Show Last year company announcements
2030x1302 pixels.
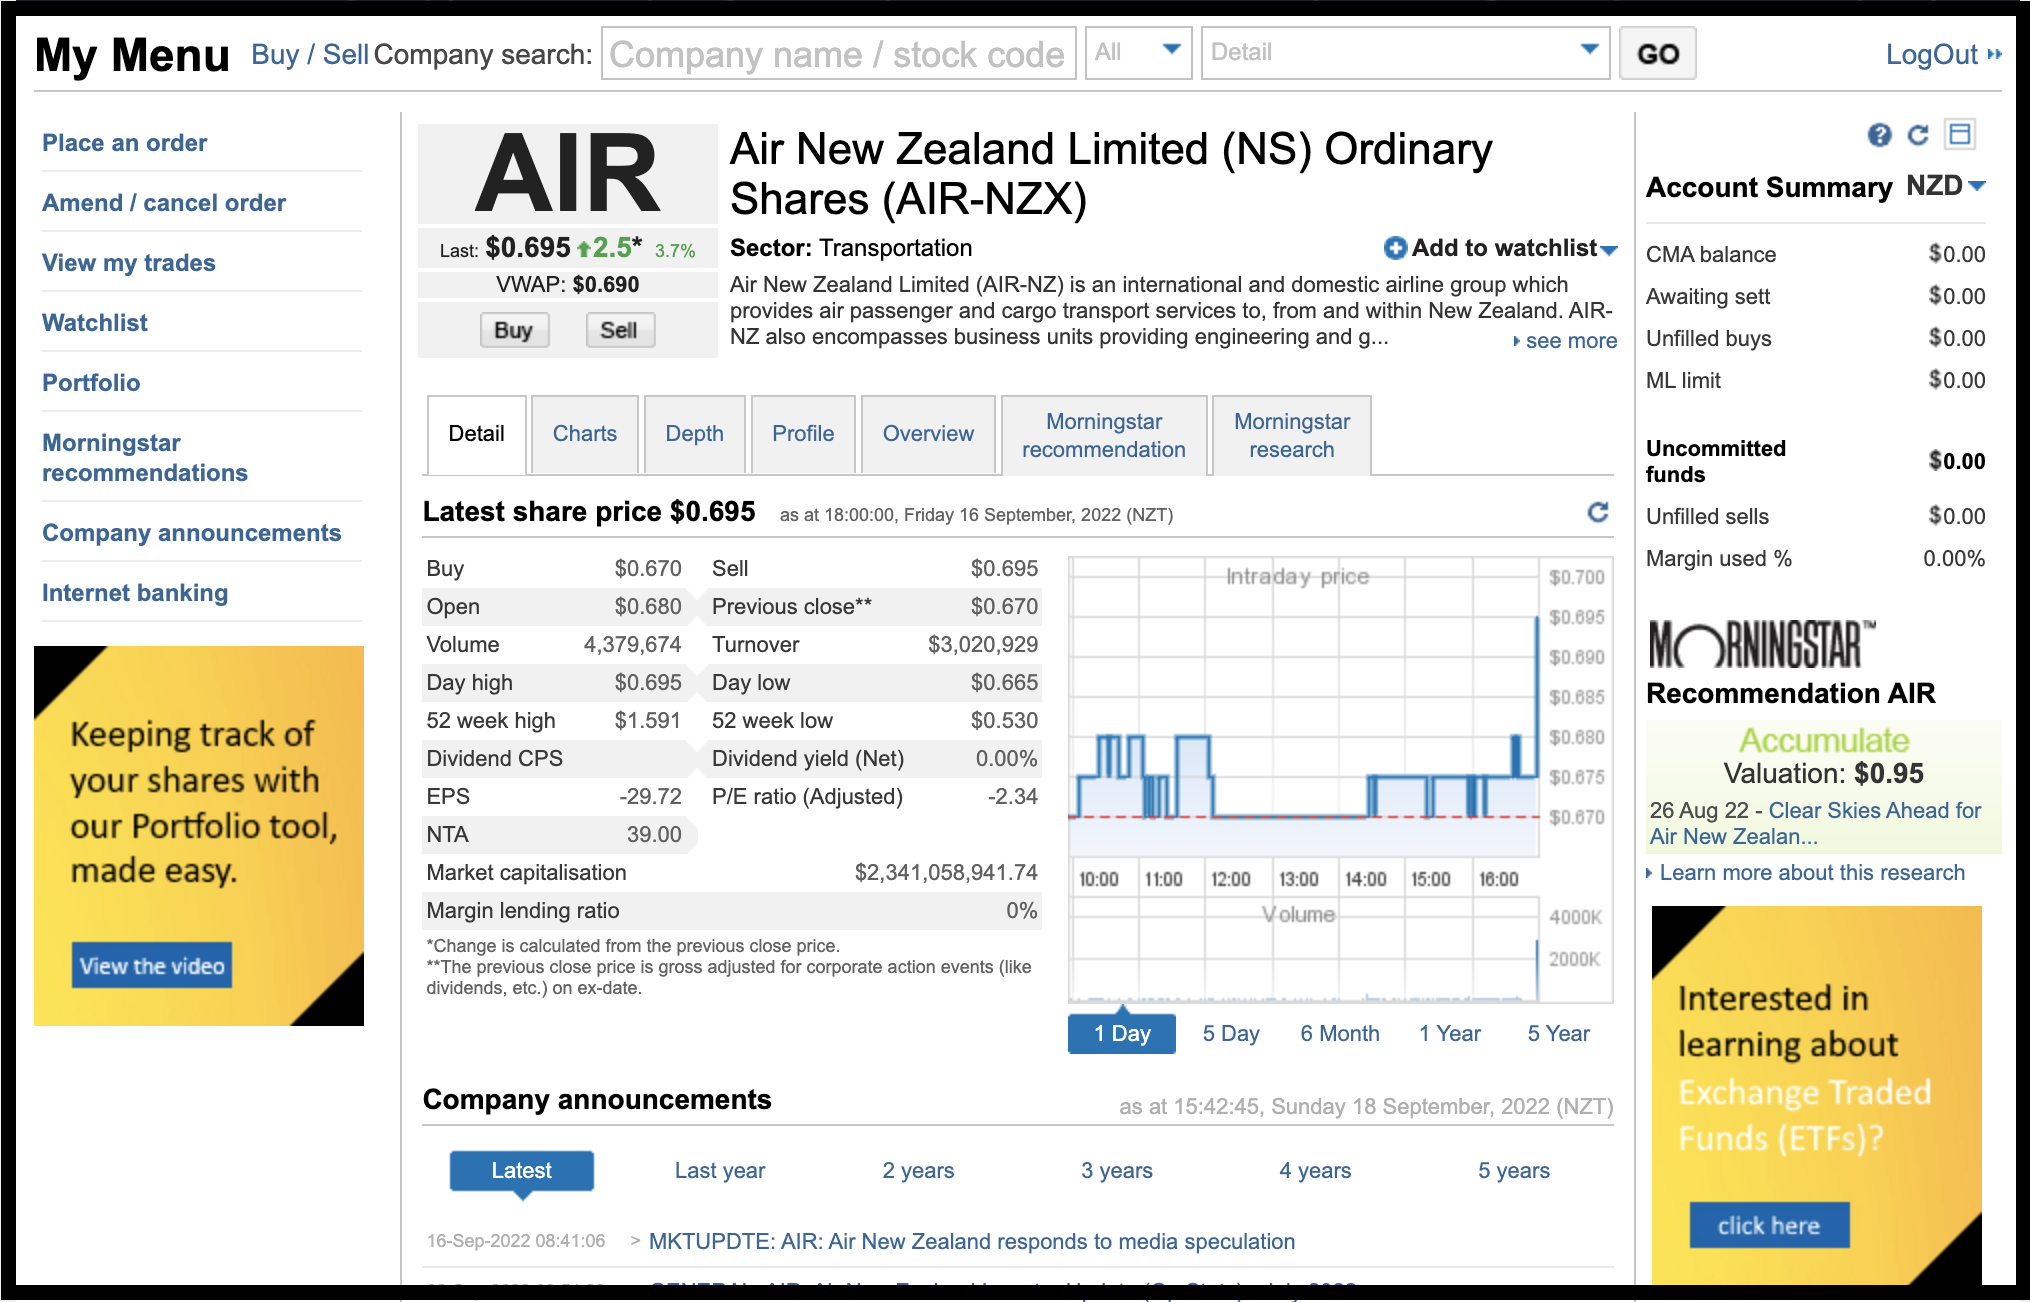point(719,1170)
